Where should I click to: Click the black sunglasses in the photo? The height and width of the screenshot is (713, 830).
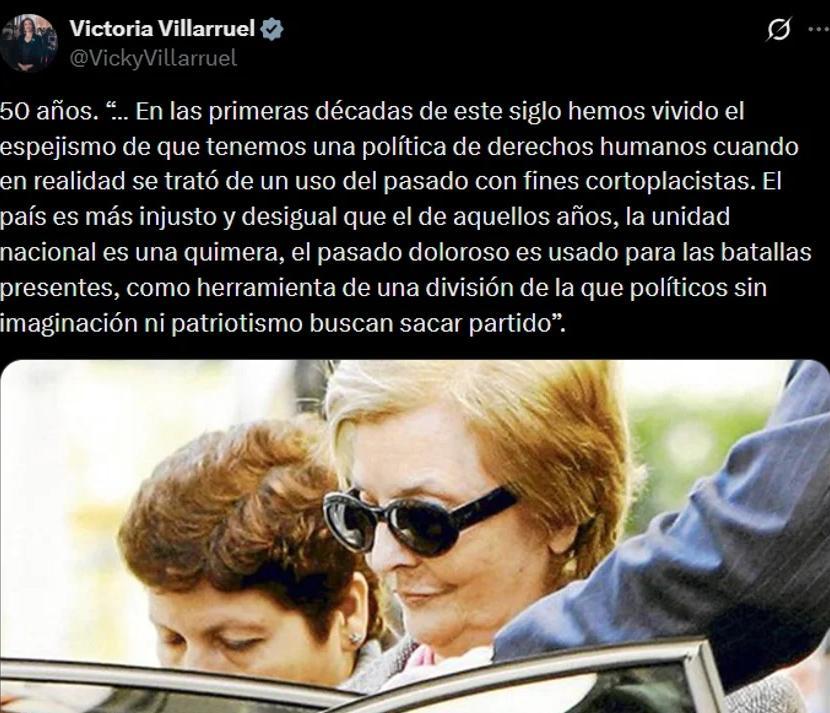pos(419,521)
